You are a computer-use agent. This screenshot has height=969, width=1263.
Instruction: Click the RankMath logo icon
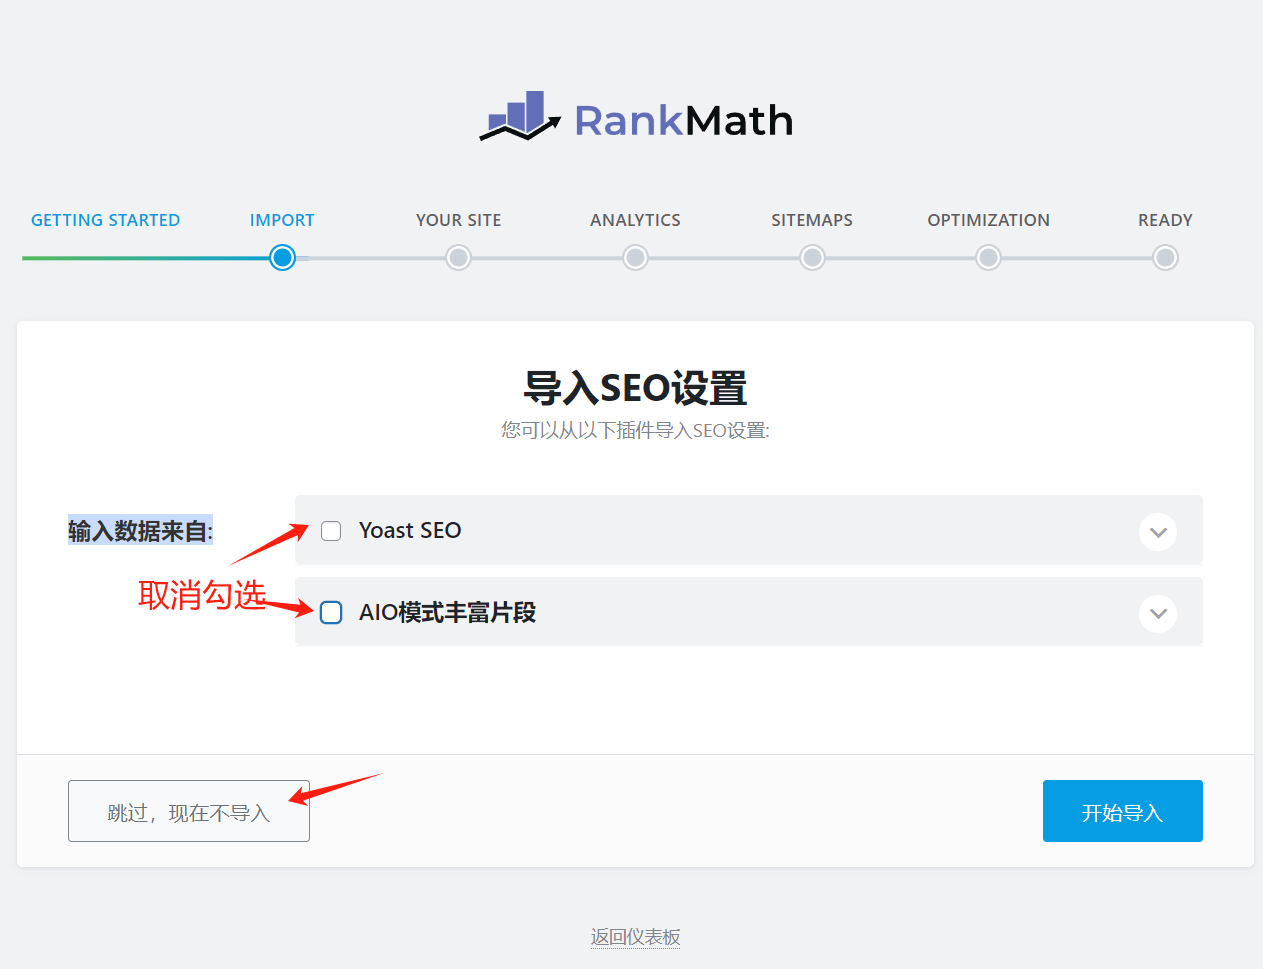tap(520, 116)
